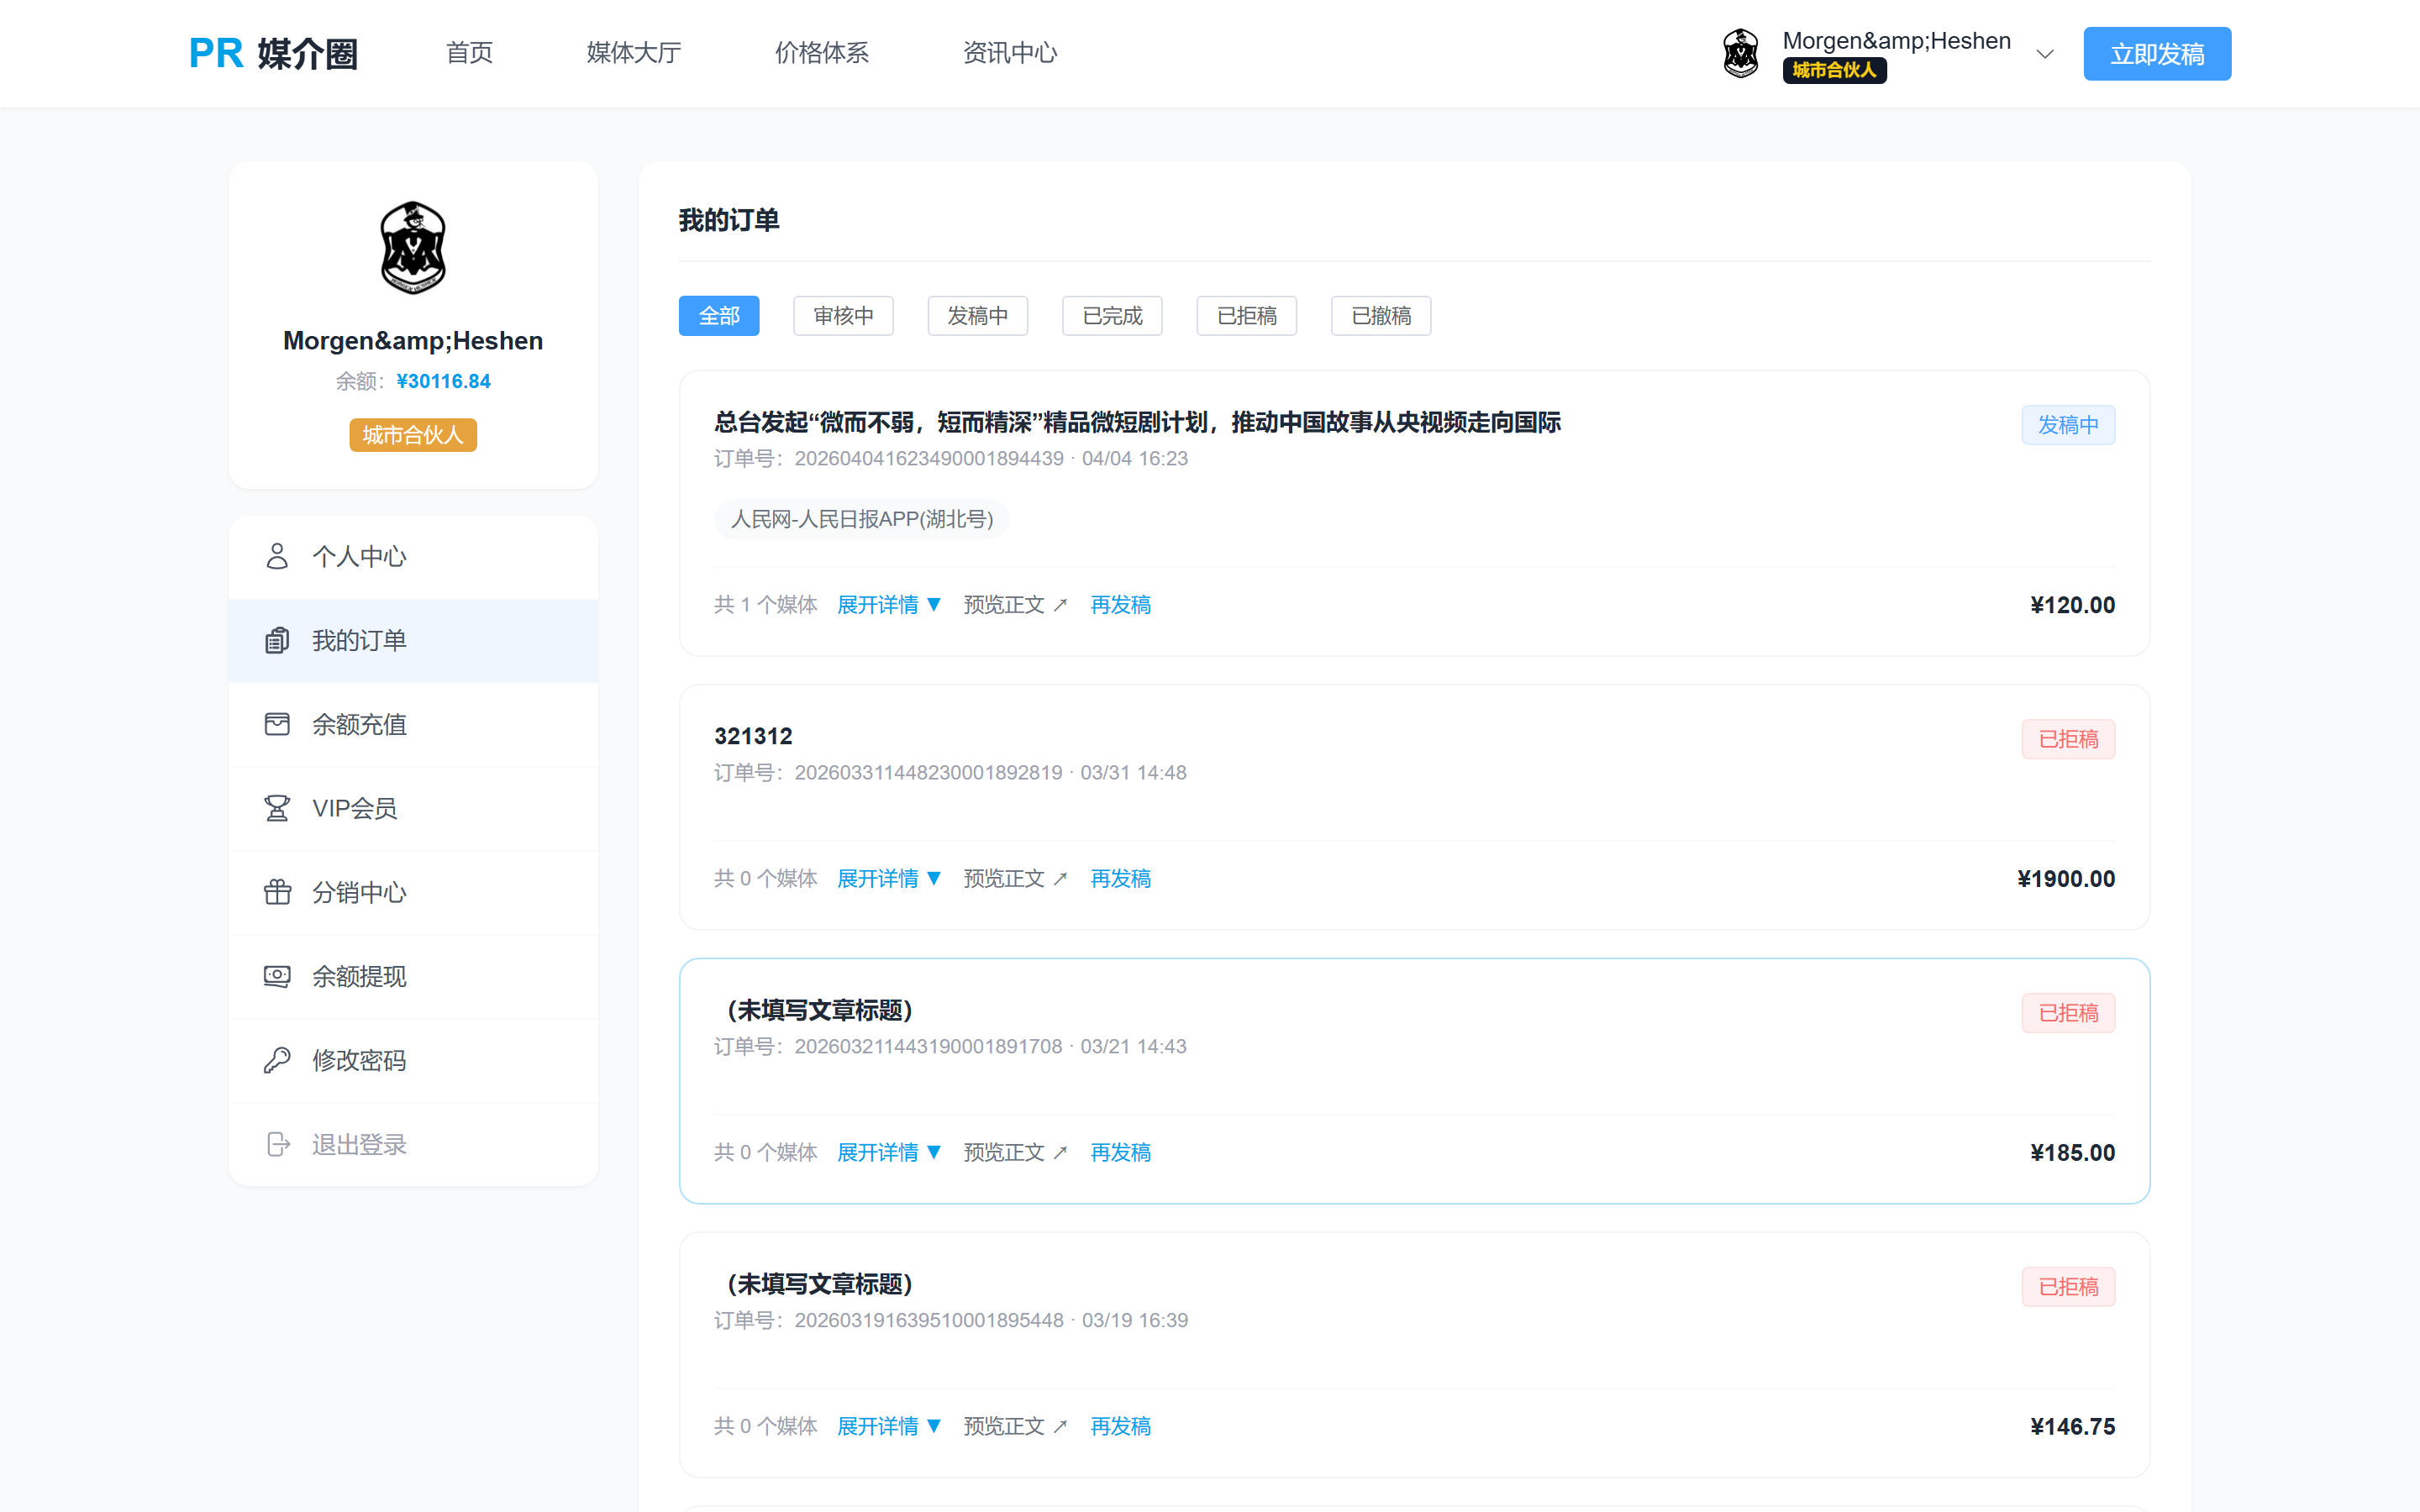Click 再发稿 for the ¥120.00 order
The width and height of the screenshot is (2420, 1512).
(x=1120, y=605)
